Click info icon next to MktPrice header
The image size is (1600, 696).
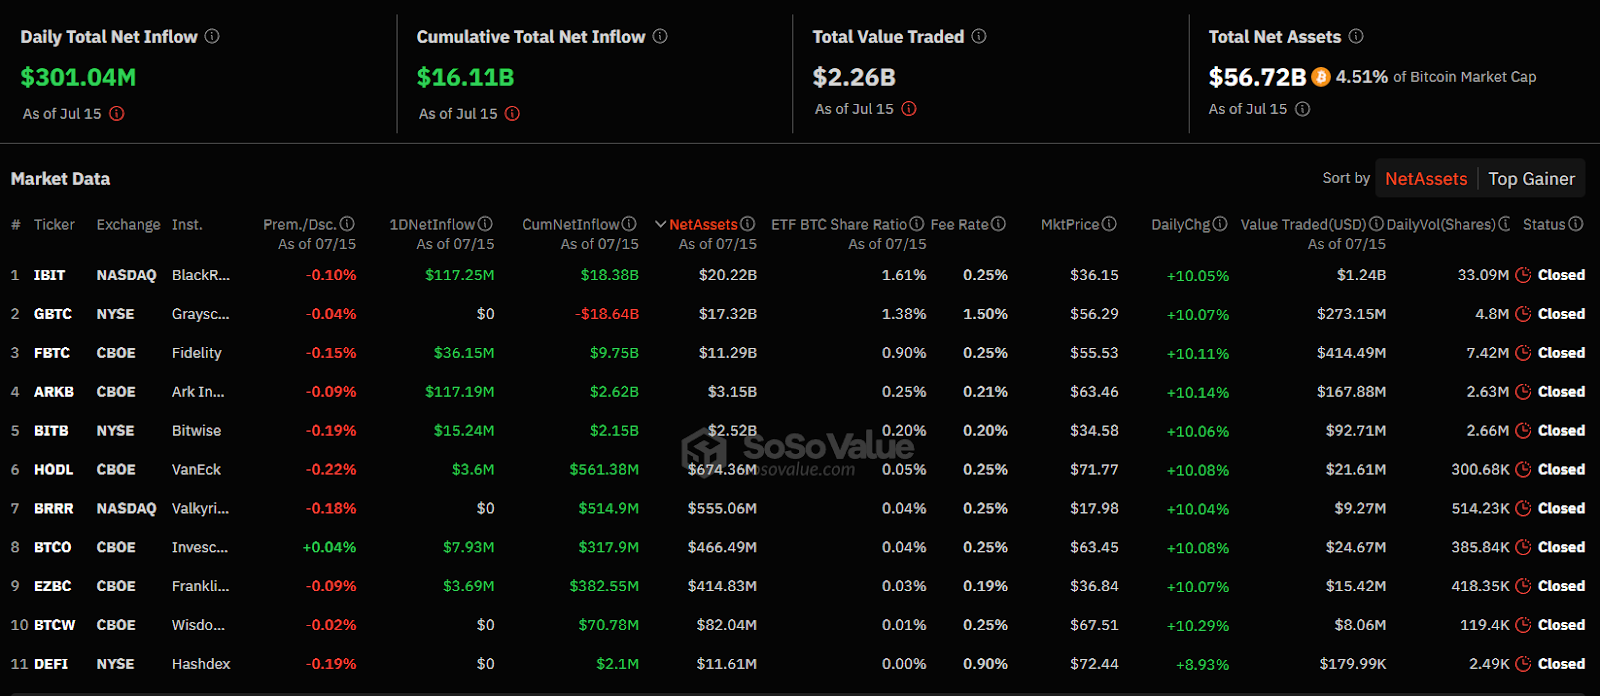coord(1109,224)
